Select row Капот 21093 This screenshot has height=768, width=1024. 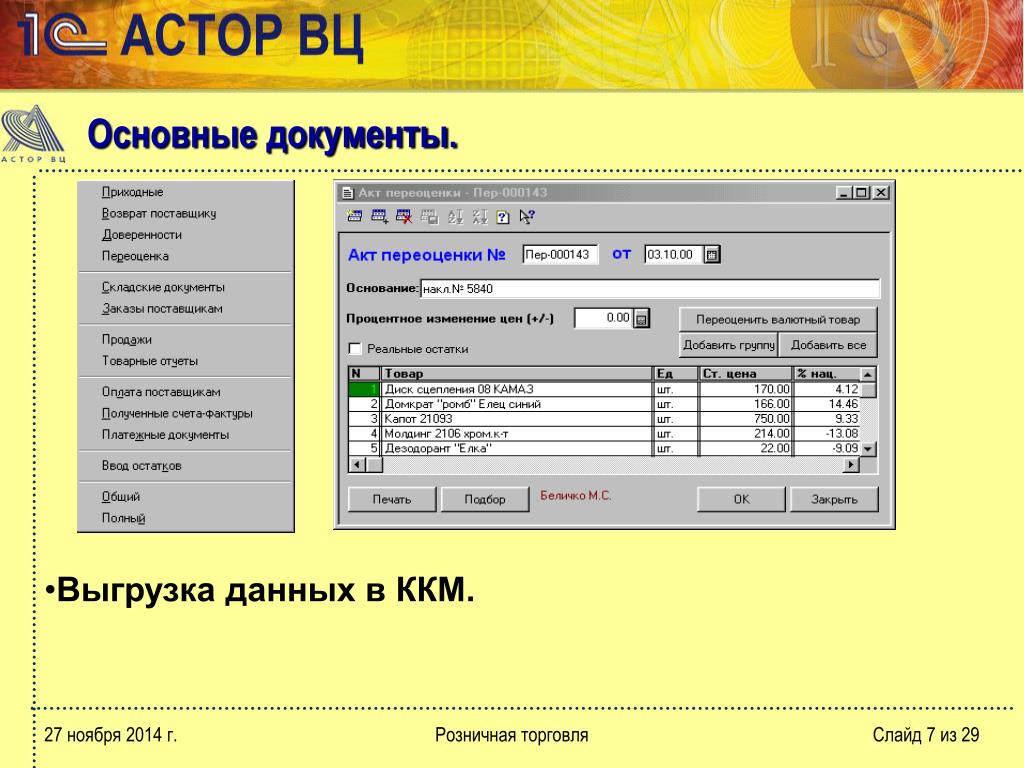click(604, 419)
